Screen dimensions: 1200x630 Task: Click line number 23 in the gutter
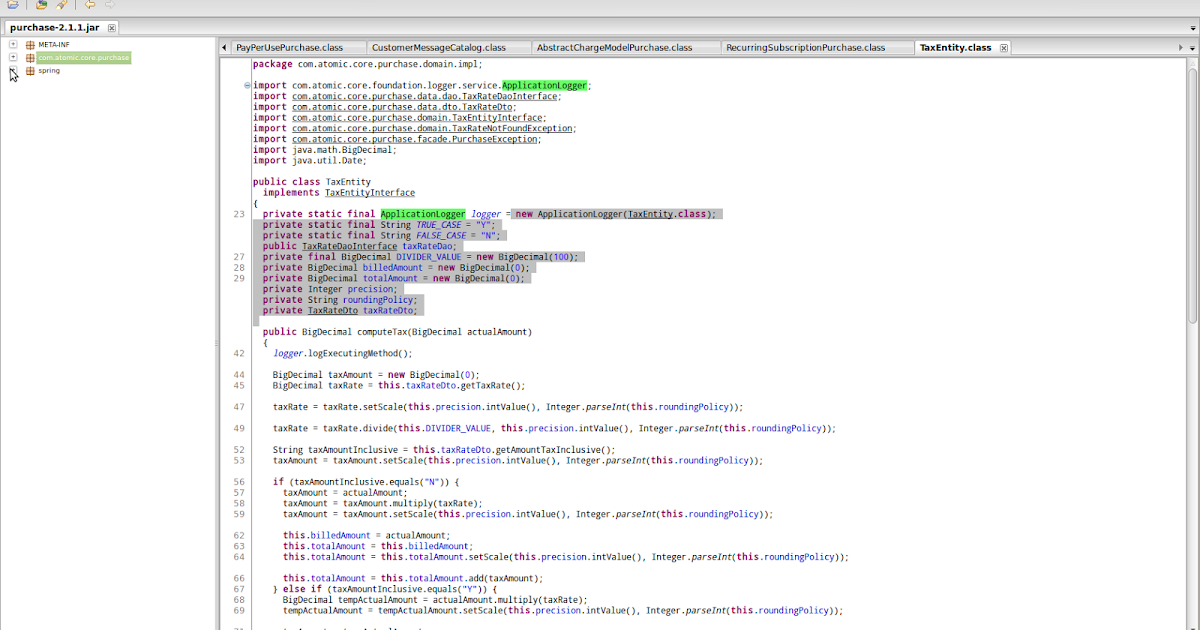pyautogui.click(x=238, y=214)
